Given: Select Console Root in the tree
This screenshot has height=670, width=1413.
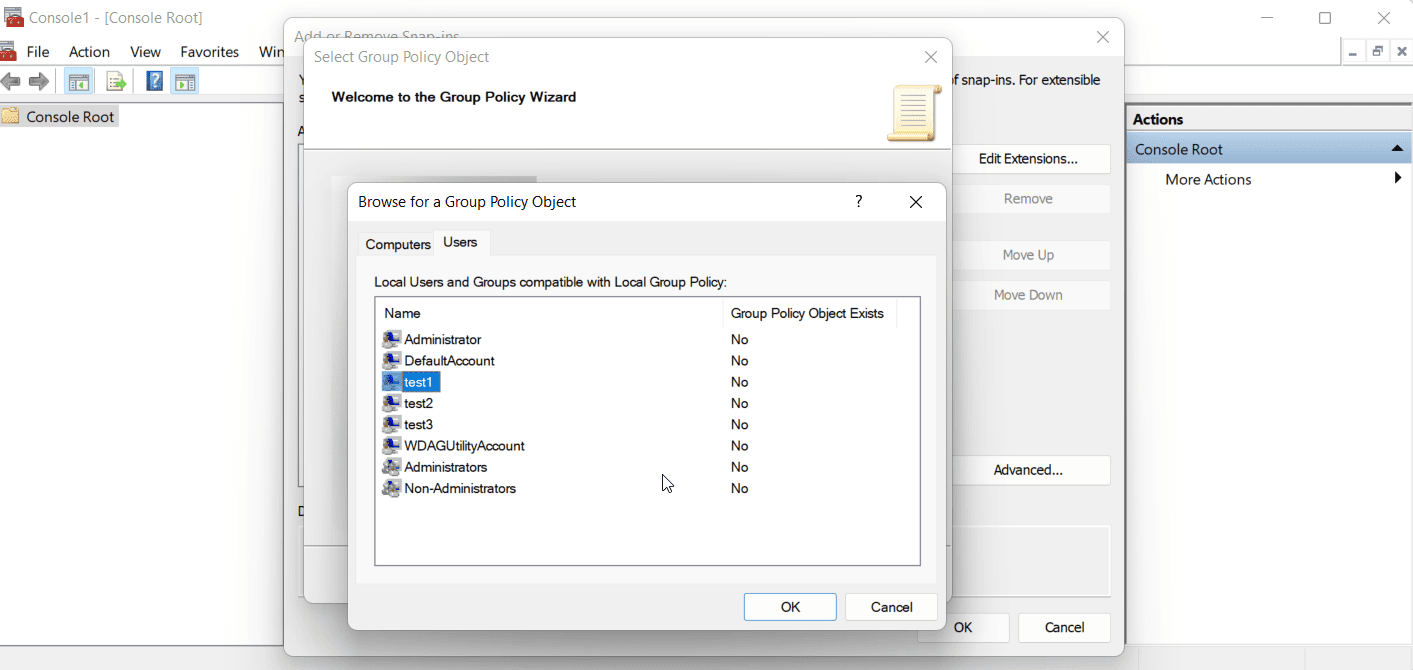Looking at the screenshot, I should 70,117.
